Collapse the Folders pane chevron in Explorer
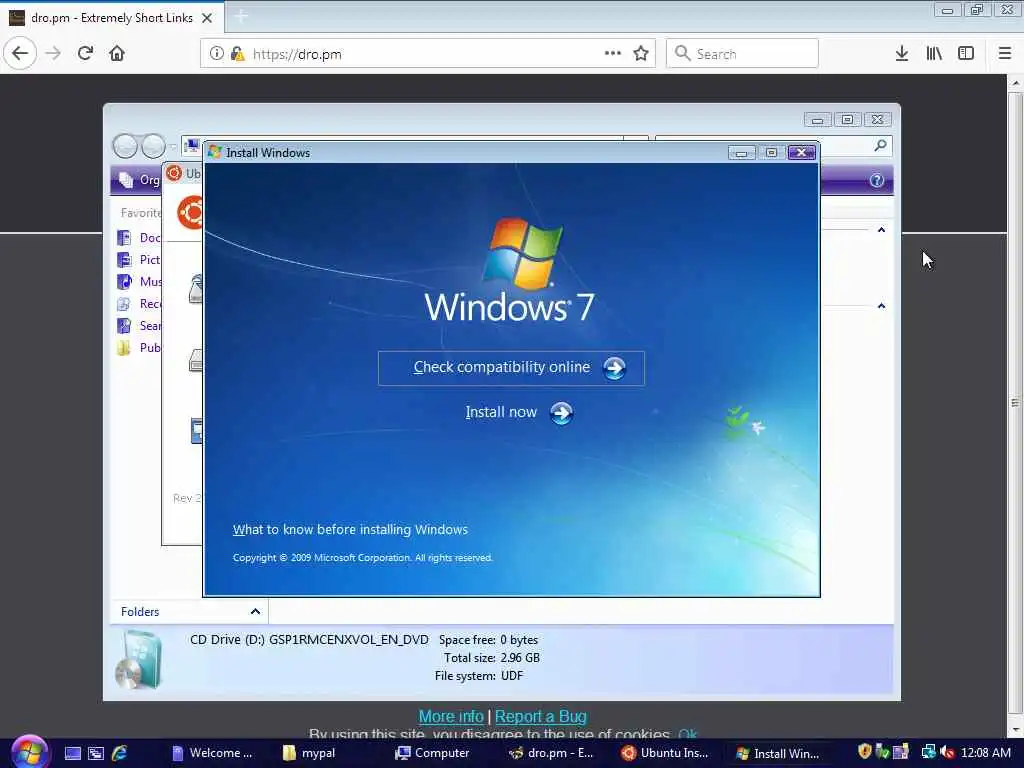 pyautogui.click(x=255, y=612)
